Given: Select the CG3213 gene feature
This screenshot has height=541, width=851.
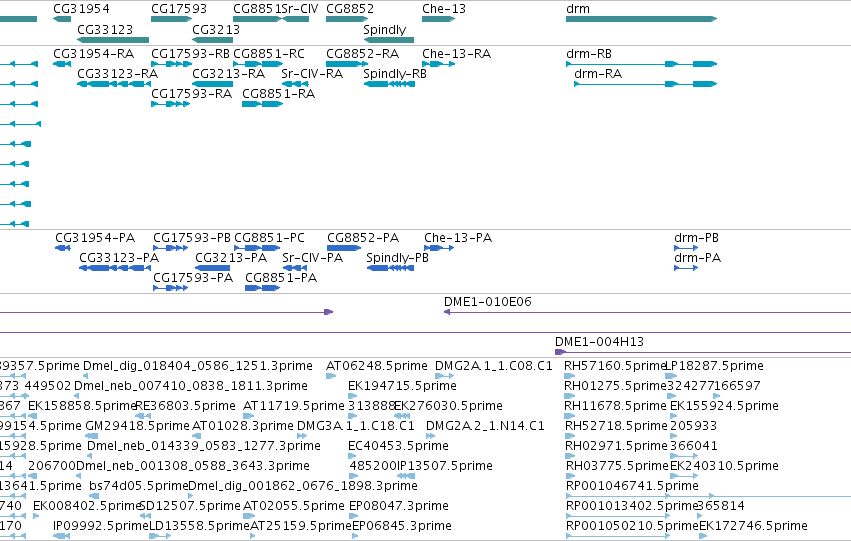Looking at the screenshot, I should coord(213,40).
